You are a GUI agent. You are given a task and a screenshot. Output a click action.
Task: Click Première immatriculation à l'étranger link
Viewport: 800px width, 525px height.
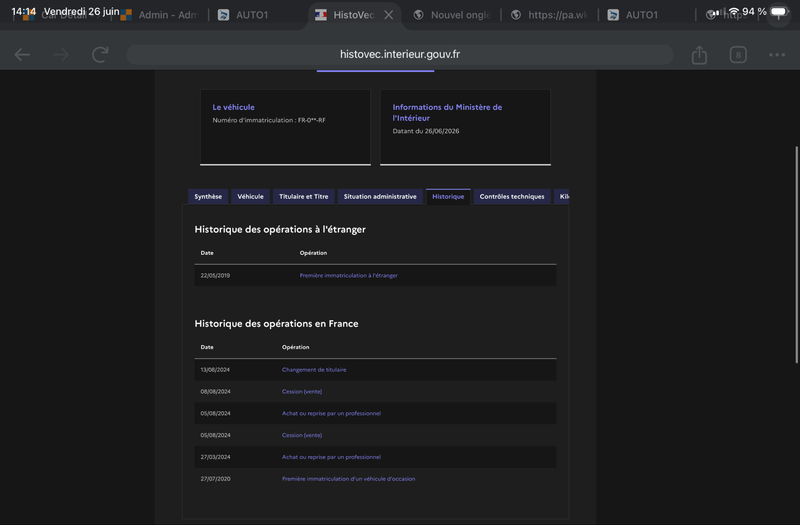(x=348, y=276)
